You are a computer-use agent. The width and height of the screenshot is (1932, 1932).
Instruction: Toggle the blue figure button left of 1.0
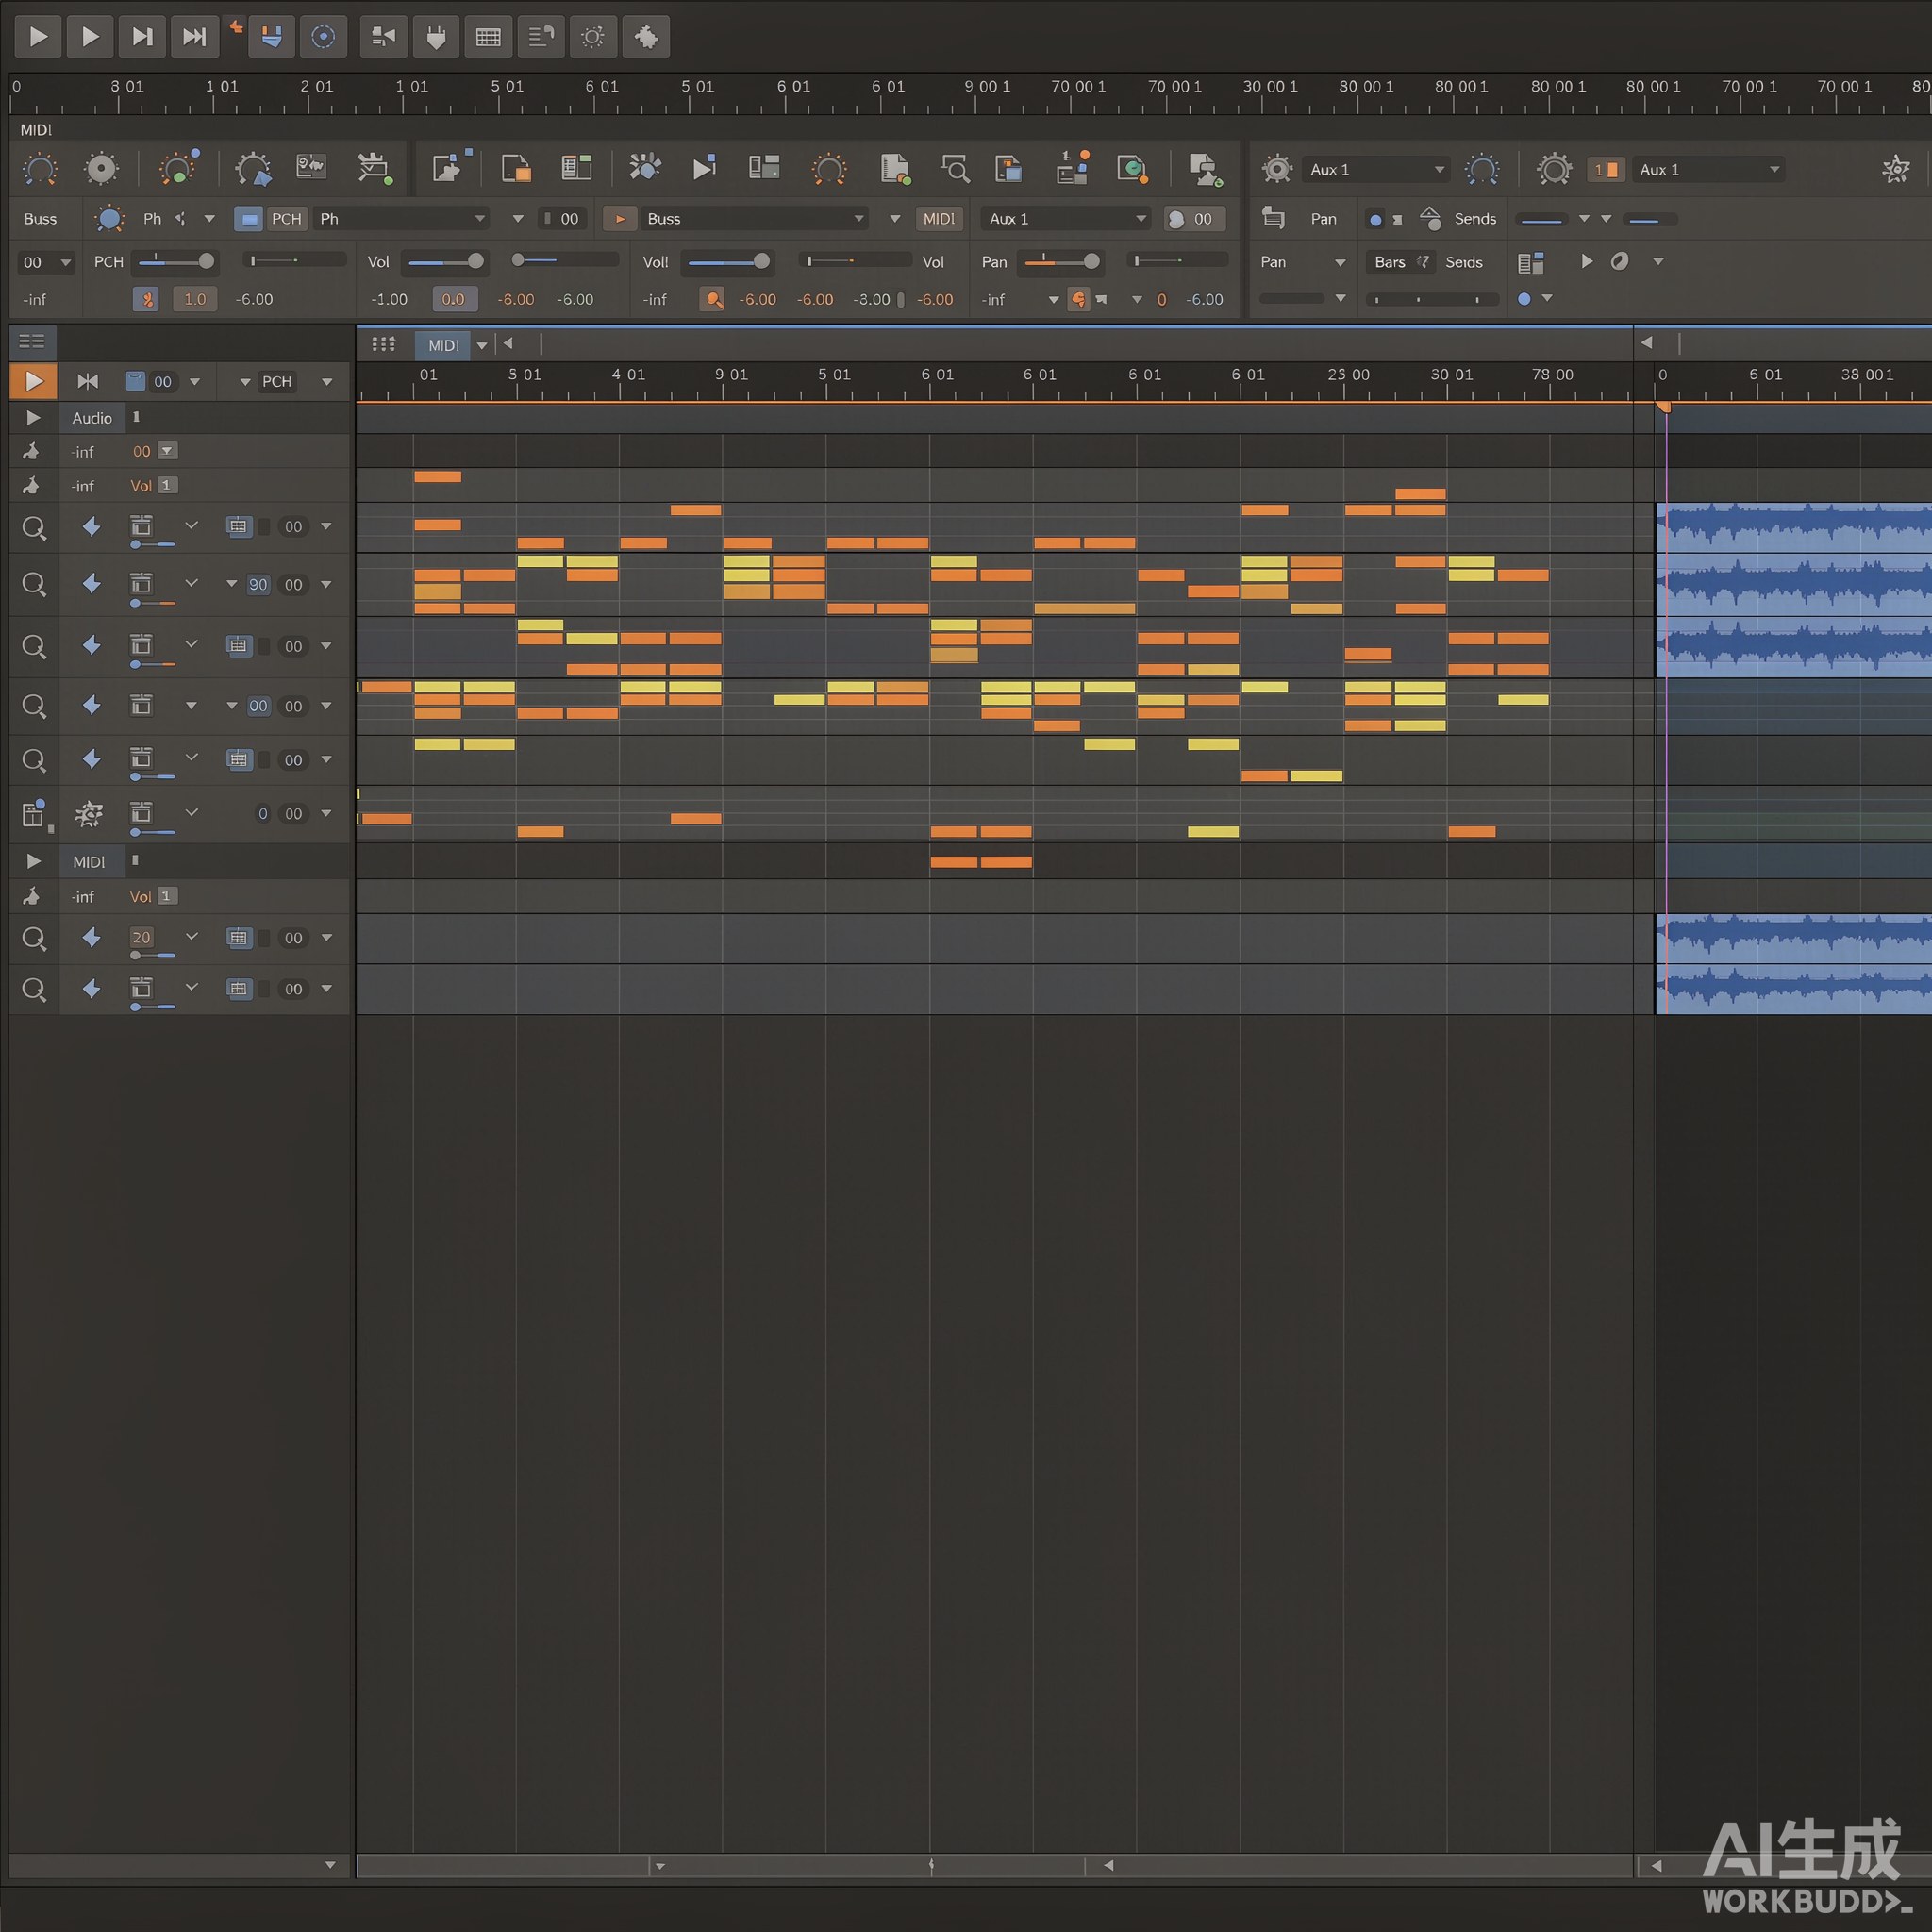(146, 299)
